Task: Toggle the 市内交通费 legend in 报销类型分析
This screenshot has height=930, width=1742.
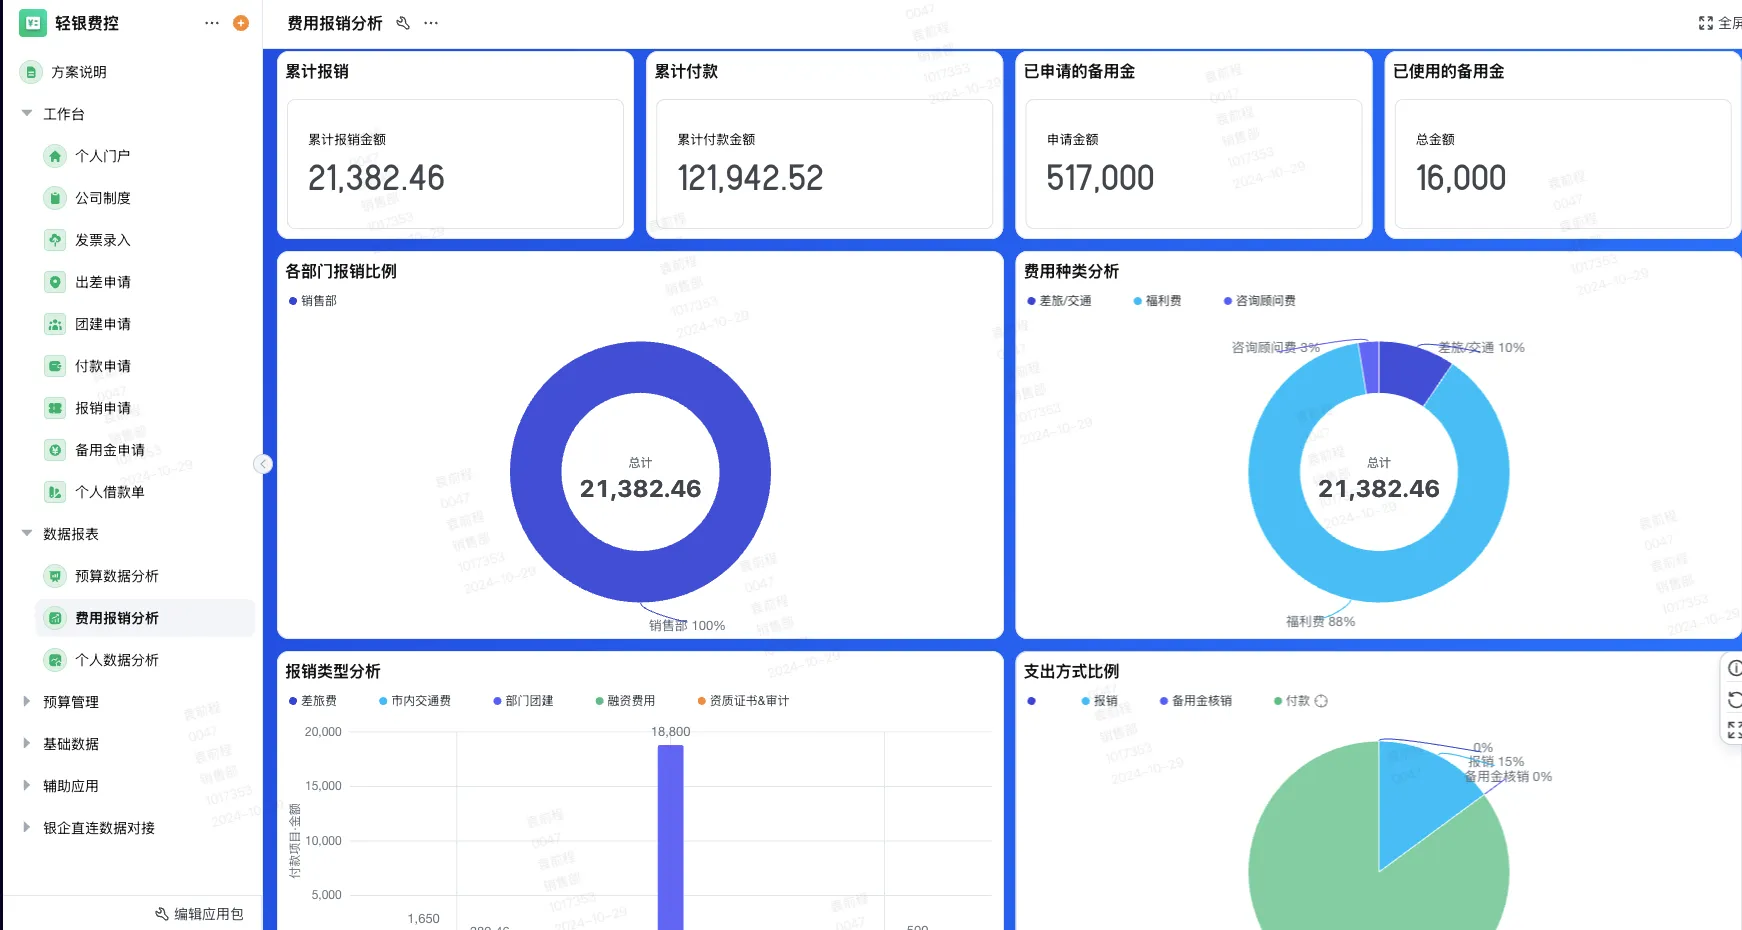Action: [x=415, y=701]
